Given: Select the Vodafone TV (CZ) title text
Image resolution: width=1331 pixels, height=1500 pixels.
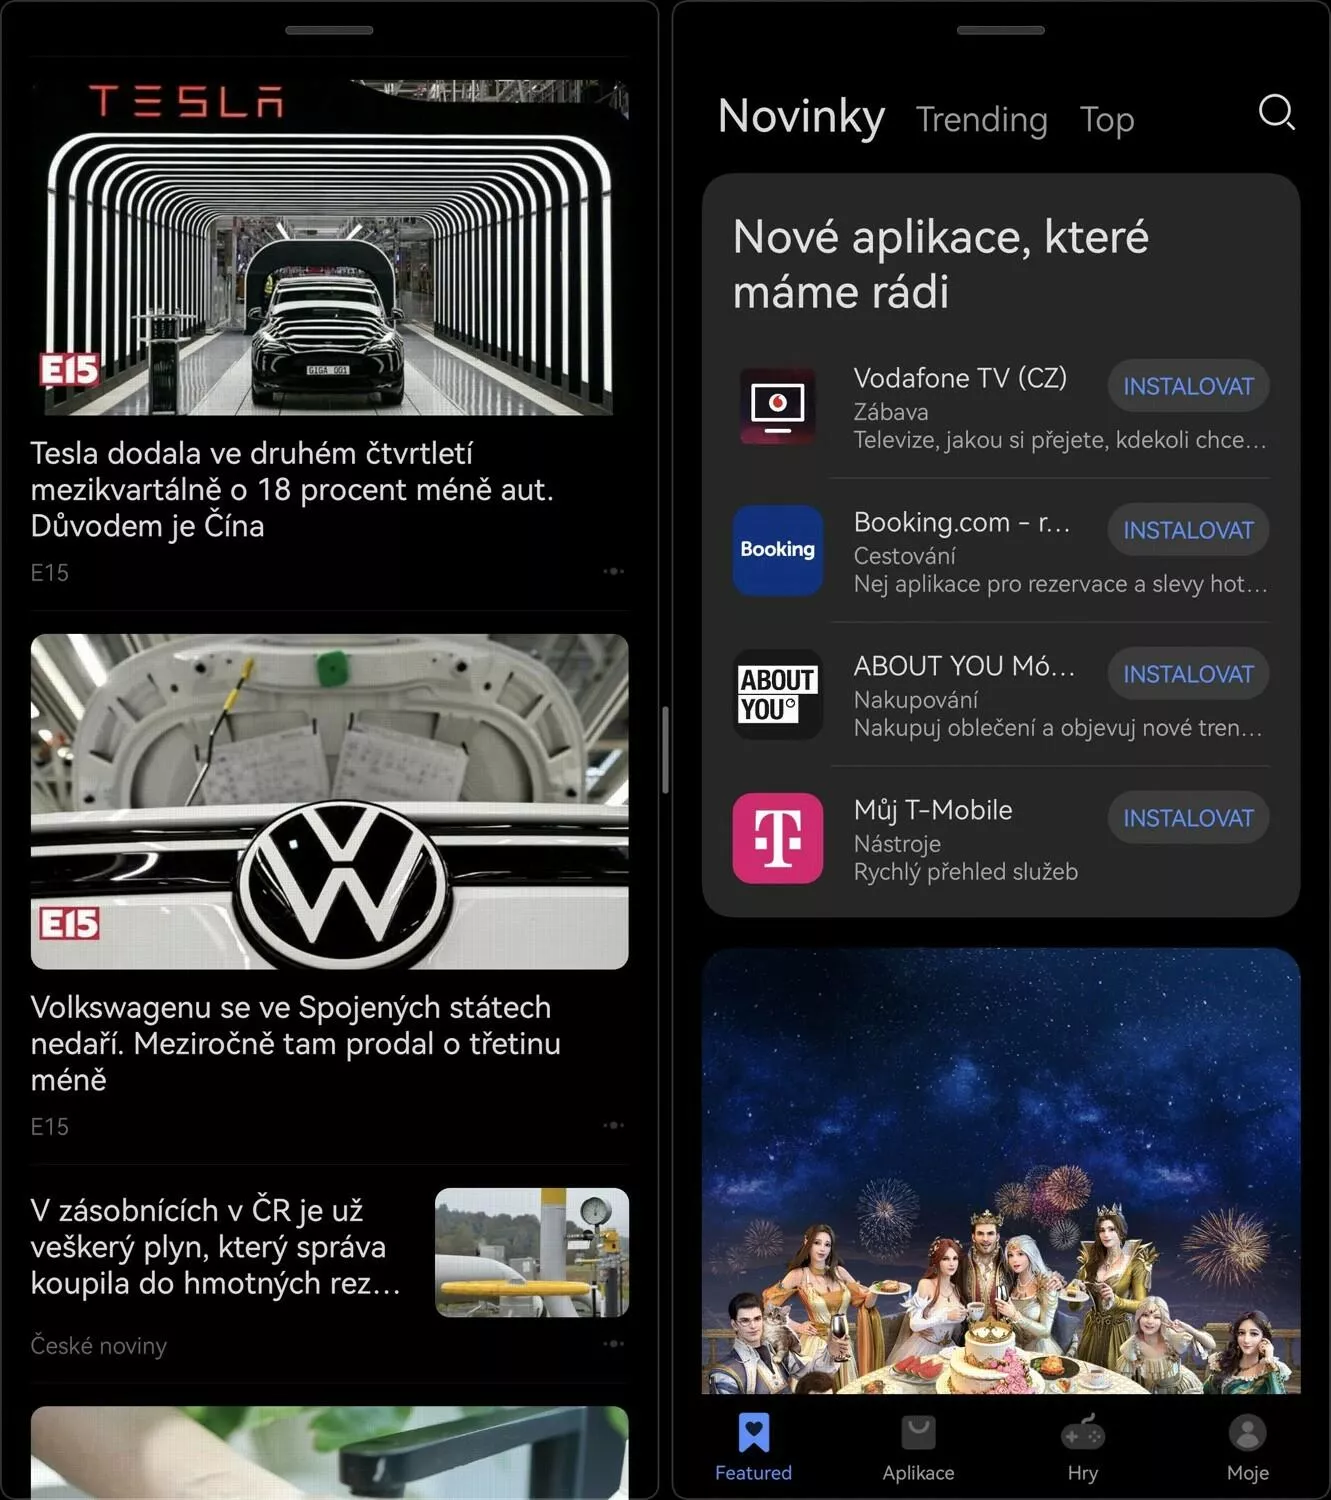Looking at the screenshot, I should tap(960, 378).
